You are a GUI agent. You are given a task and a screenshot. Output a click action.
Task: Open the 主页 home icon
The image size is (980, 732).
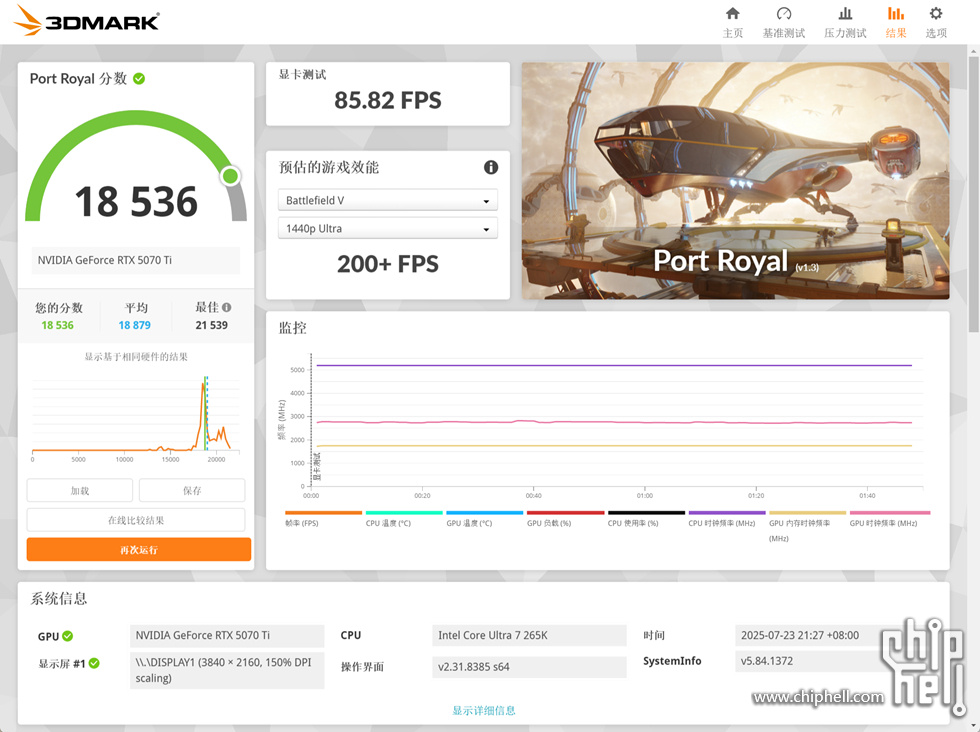[x=732, y=14]
